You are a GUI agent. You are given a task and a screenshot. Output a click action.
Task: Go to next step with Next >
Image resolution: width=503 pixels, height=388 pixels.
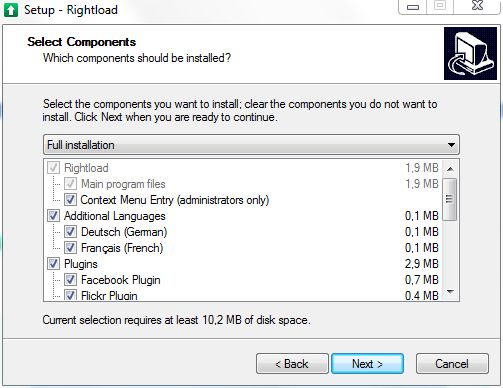367,364
